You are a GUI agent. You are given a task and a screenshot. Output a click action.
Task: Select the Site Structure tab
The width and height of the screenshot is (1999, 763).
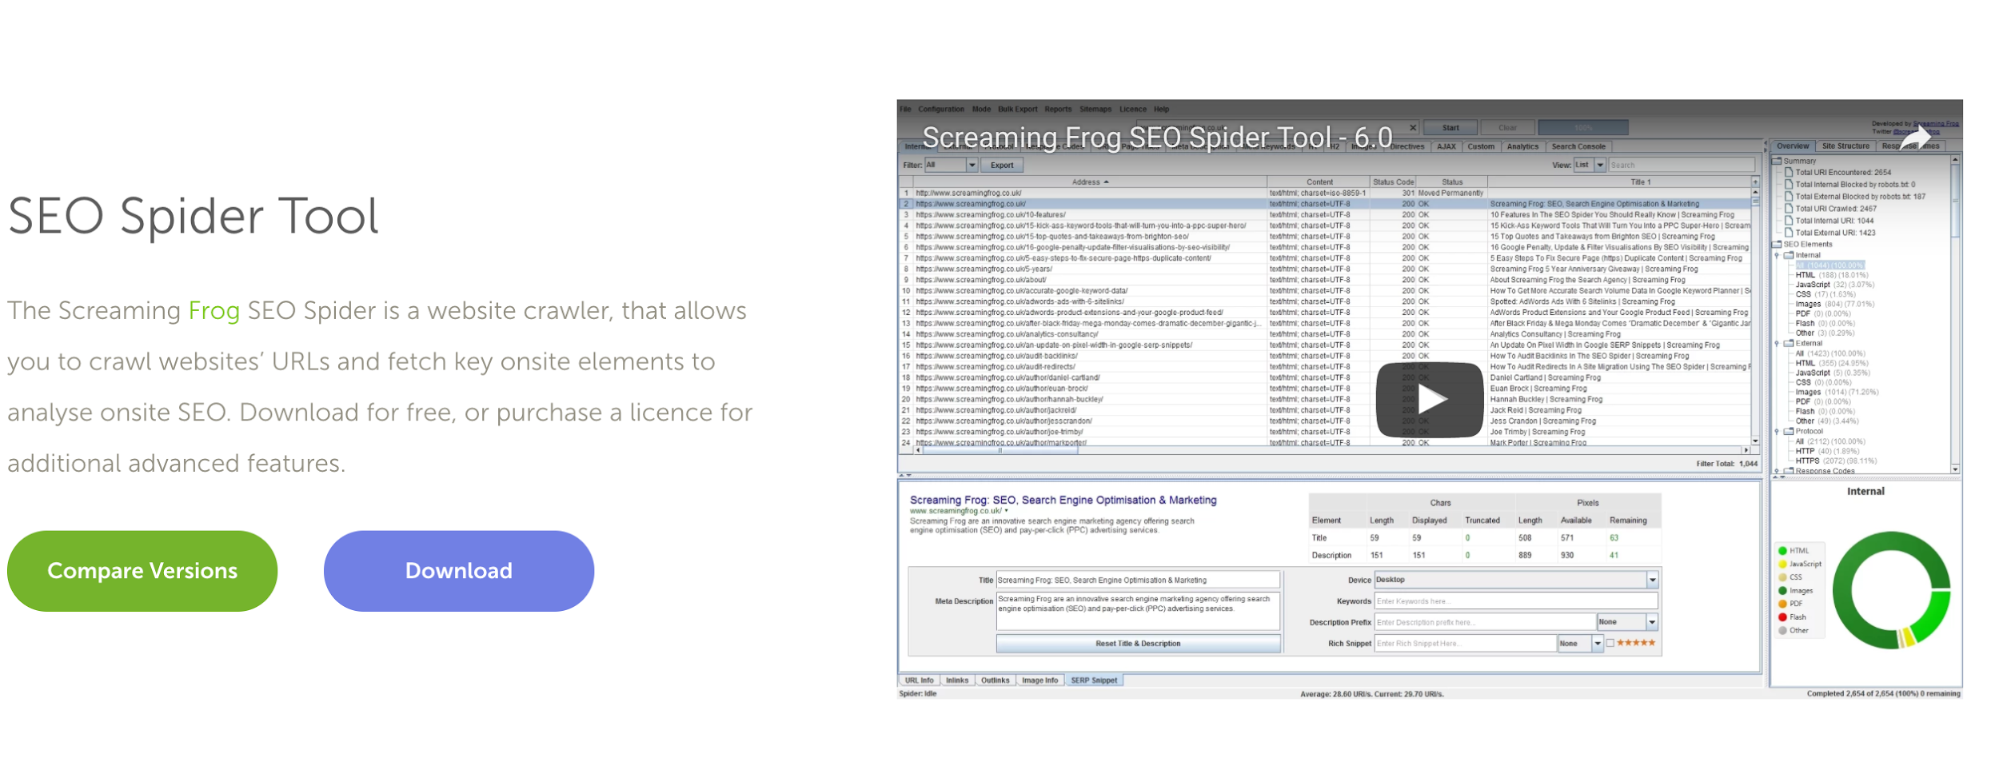[x=1845, y=146]
